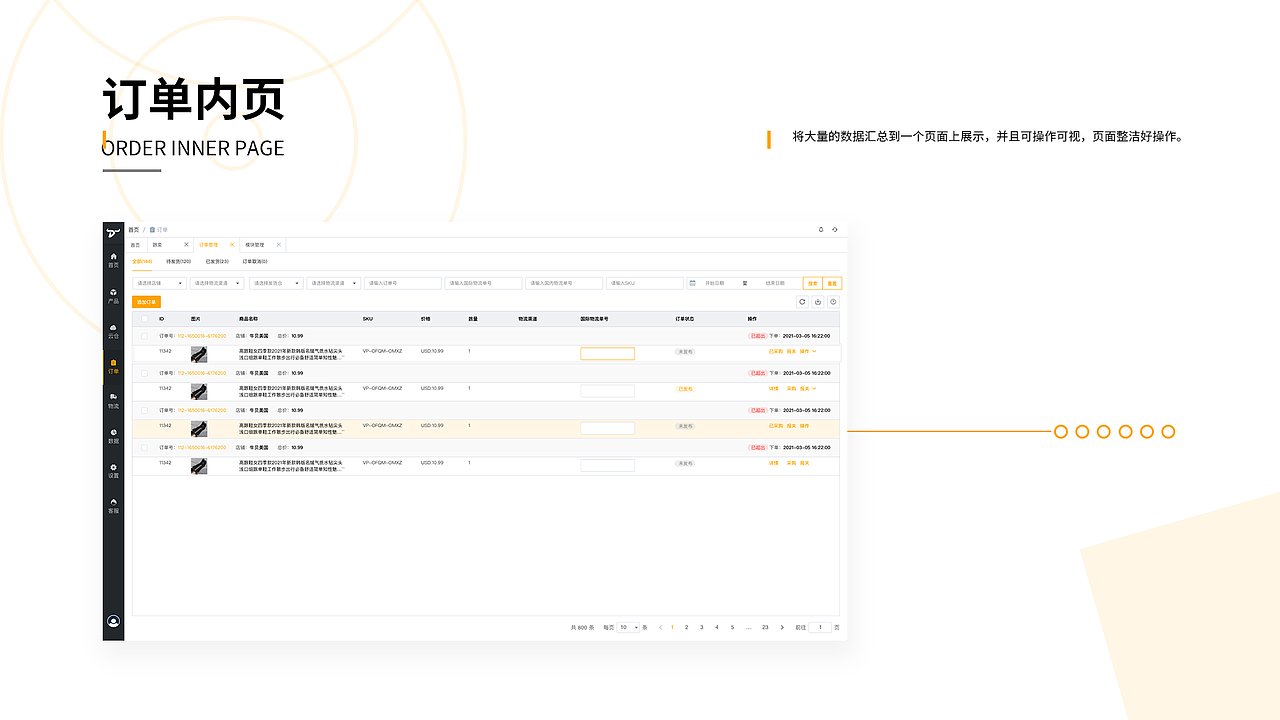Refresh the order table with the refresh icon
Viewport: 1280px width, 720px height.
pyautogui.click(x=802, y=302)
